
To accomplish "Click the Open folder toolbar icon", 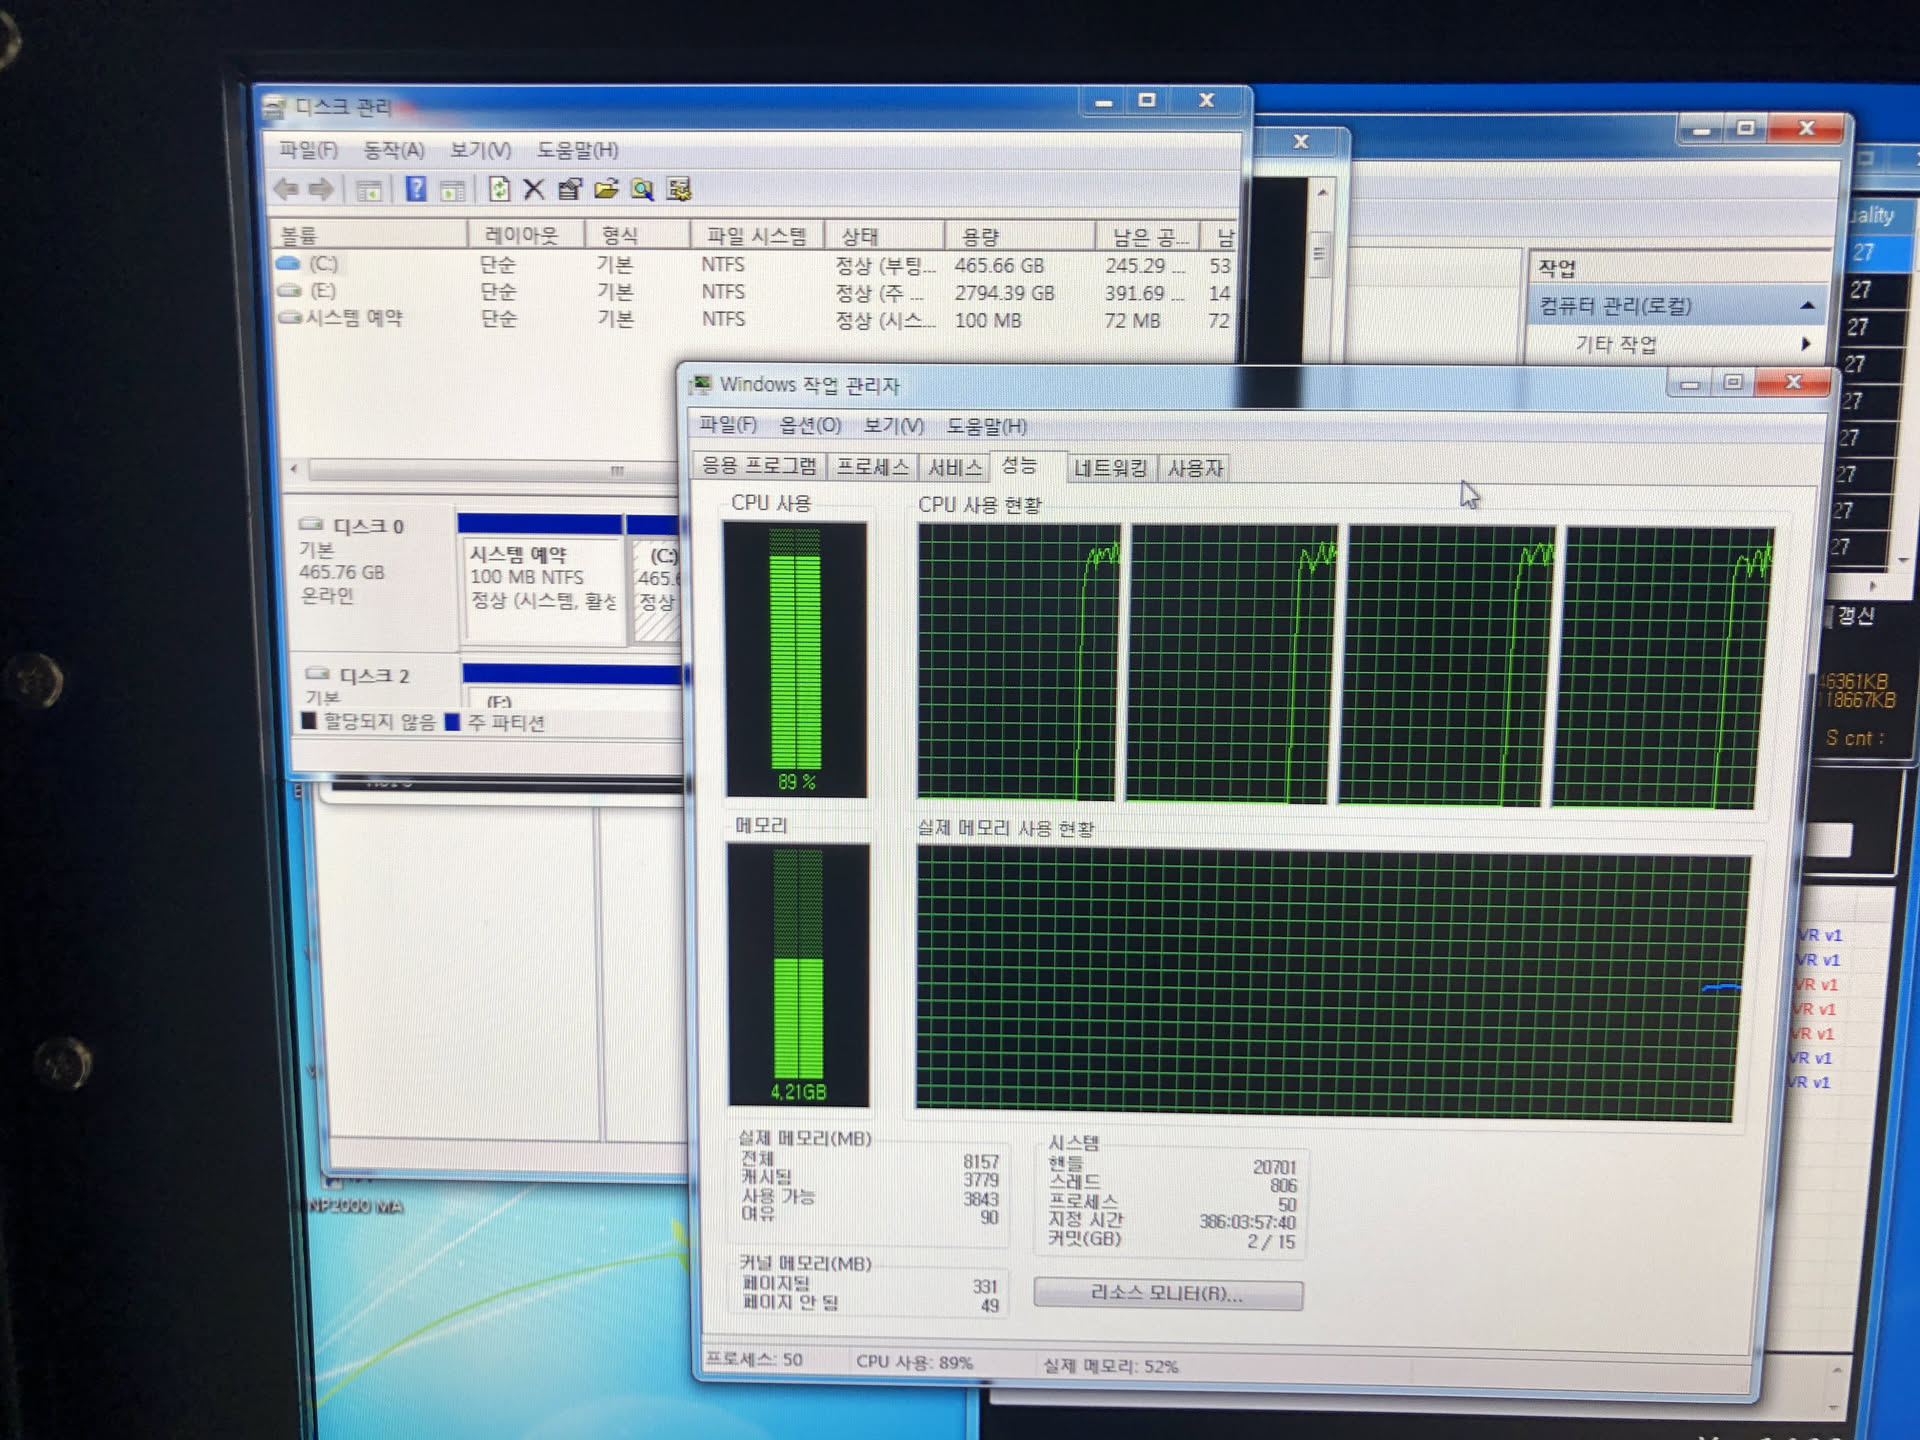I will pos(606,189).
